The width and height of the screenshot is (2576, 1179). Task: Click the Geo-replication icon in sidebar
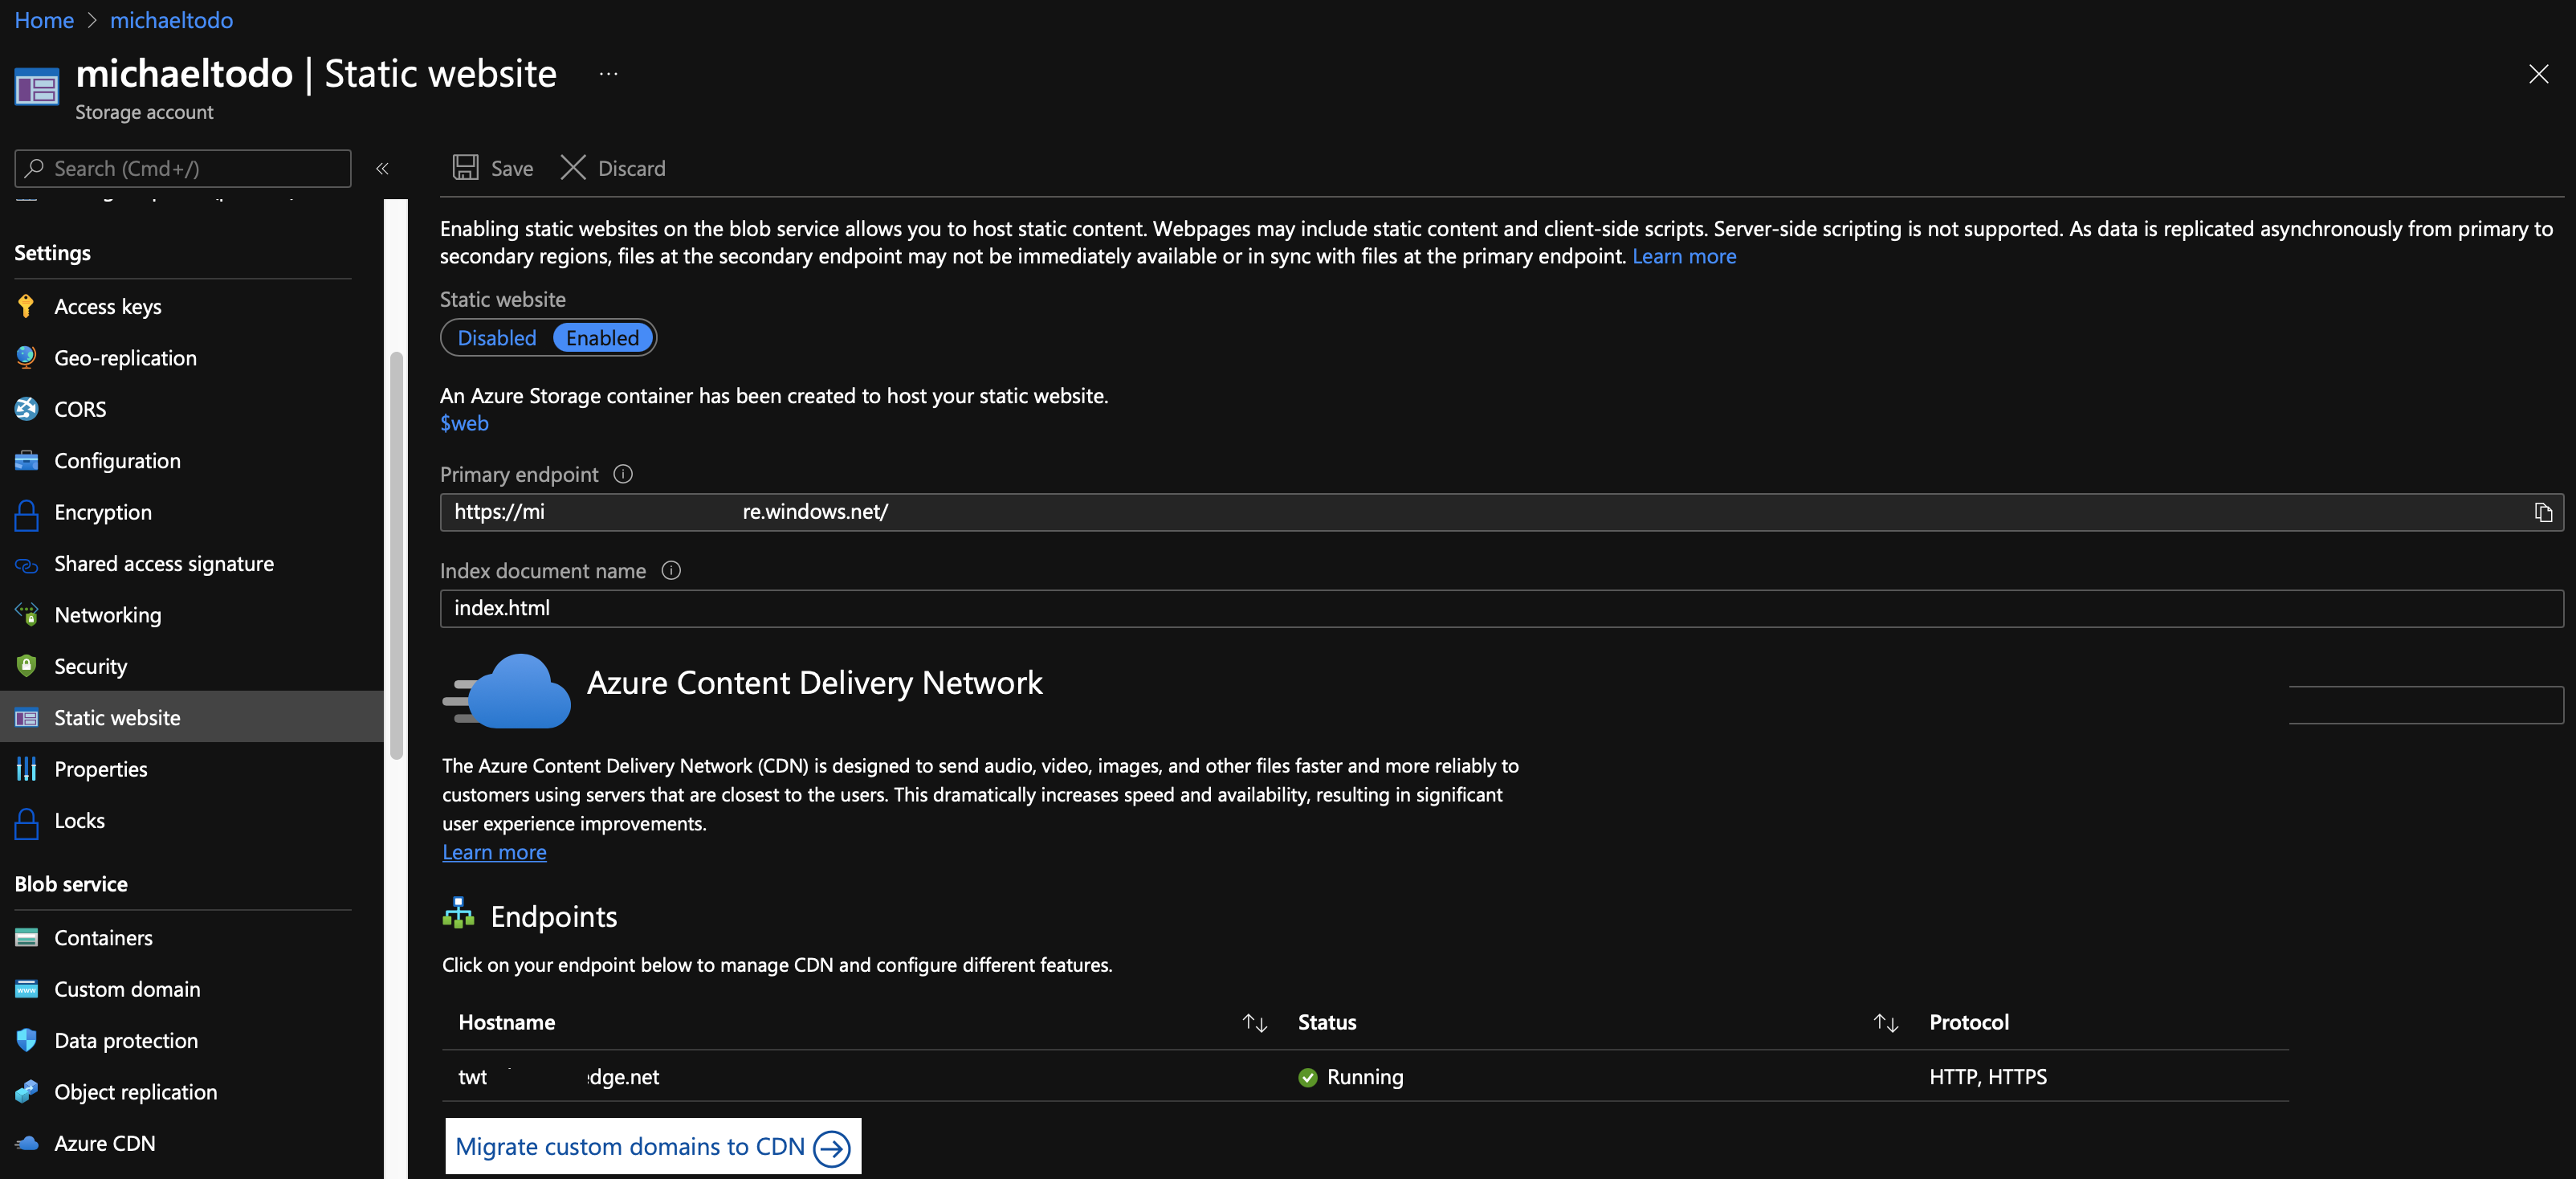(30, 357)
